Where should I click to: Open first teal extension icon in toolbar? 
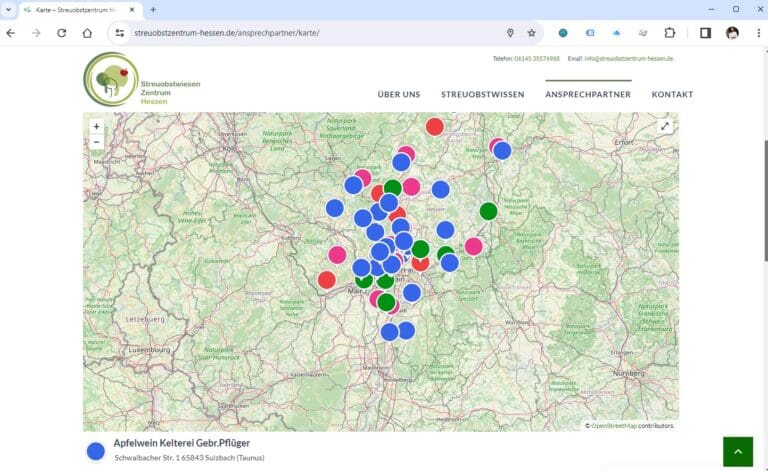563,33
